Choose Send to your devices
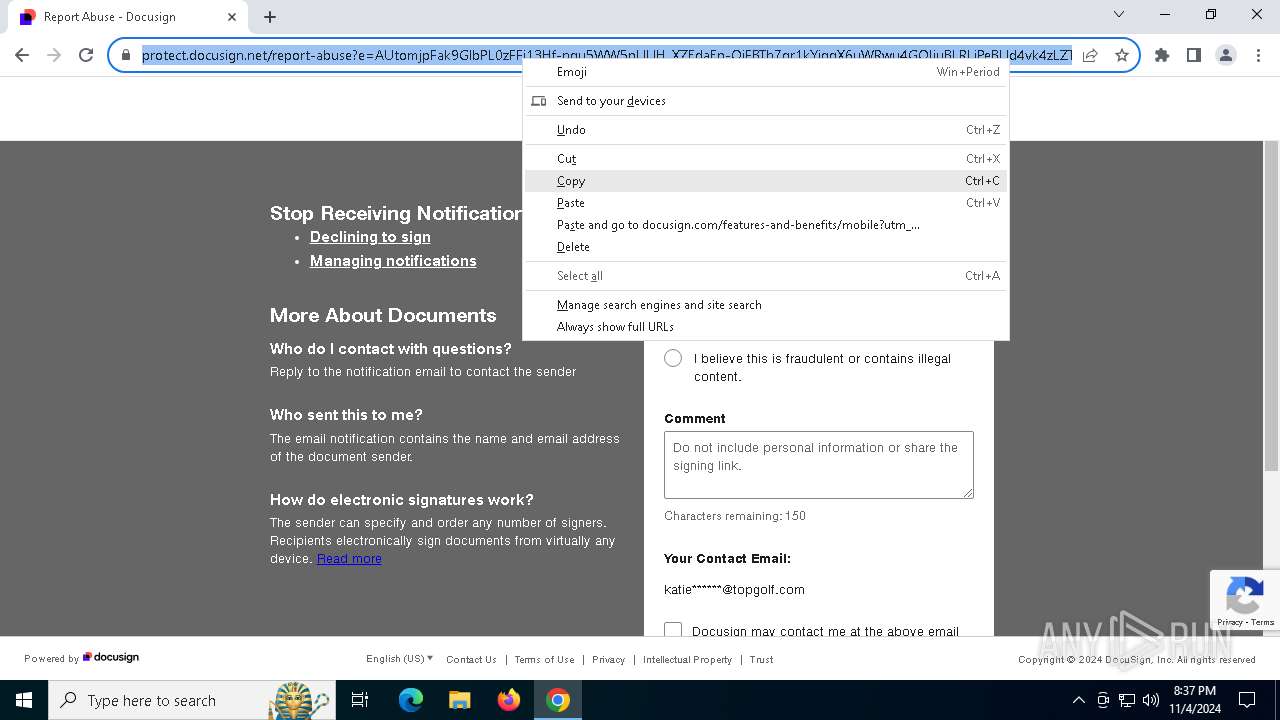This screenshot has width=1280, height=720. click(765, 101)
